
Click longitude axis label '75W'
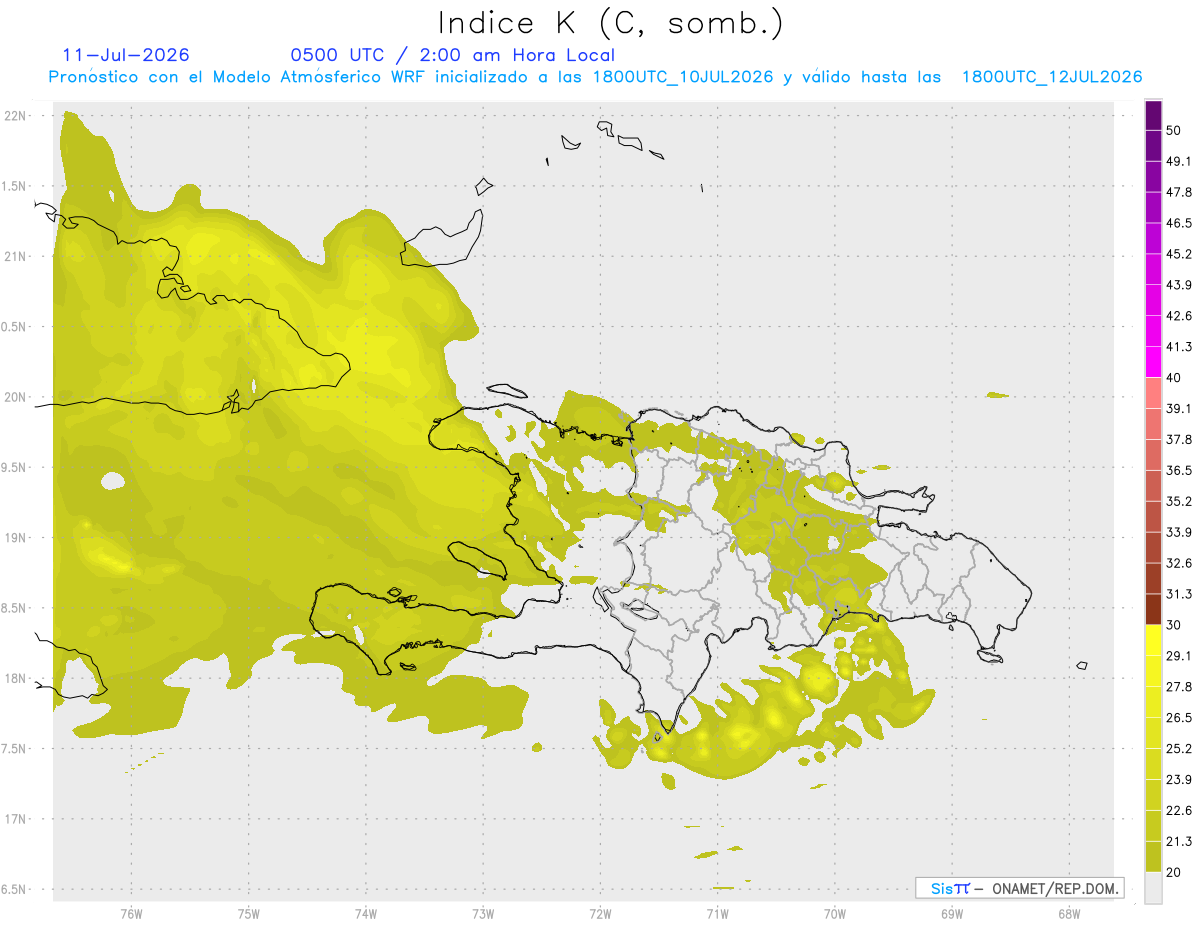249,912
